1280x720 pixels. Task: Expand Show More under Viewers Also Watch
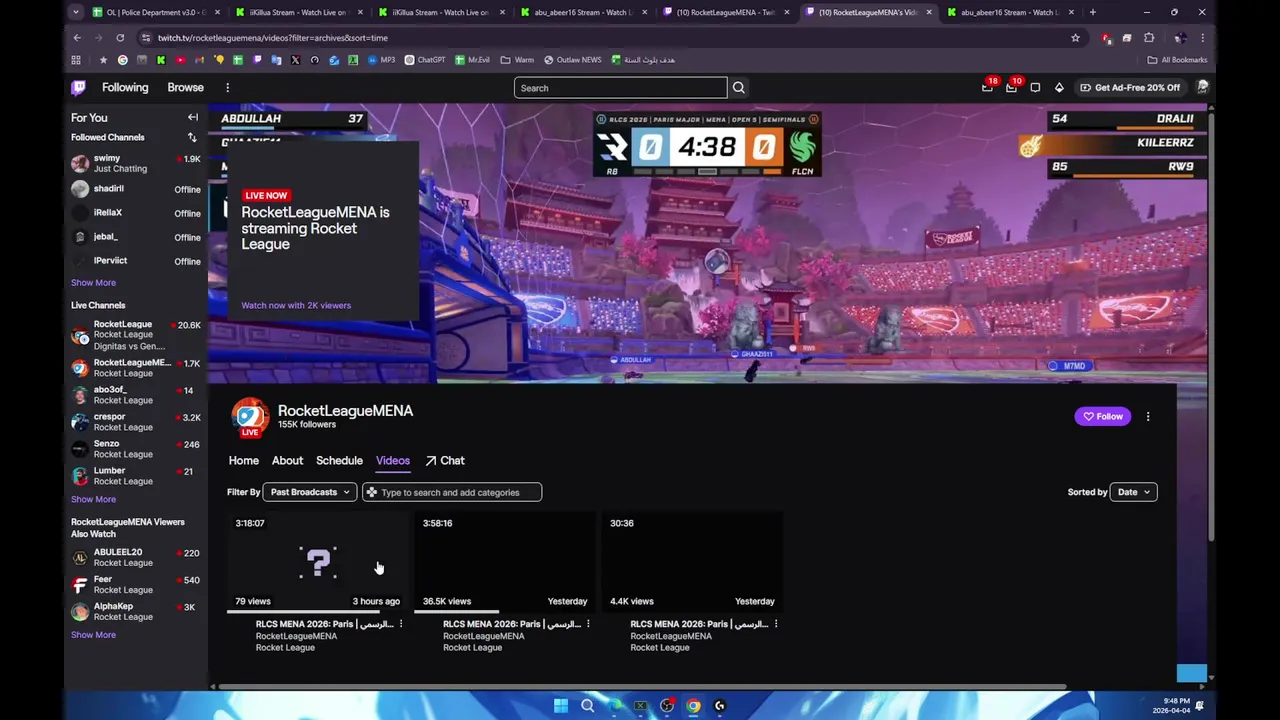click(93, 635)
